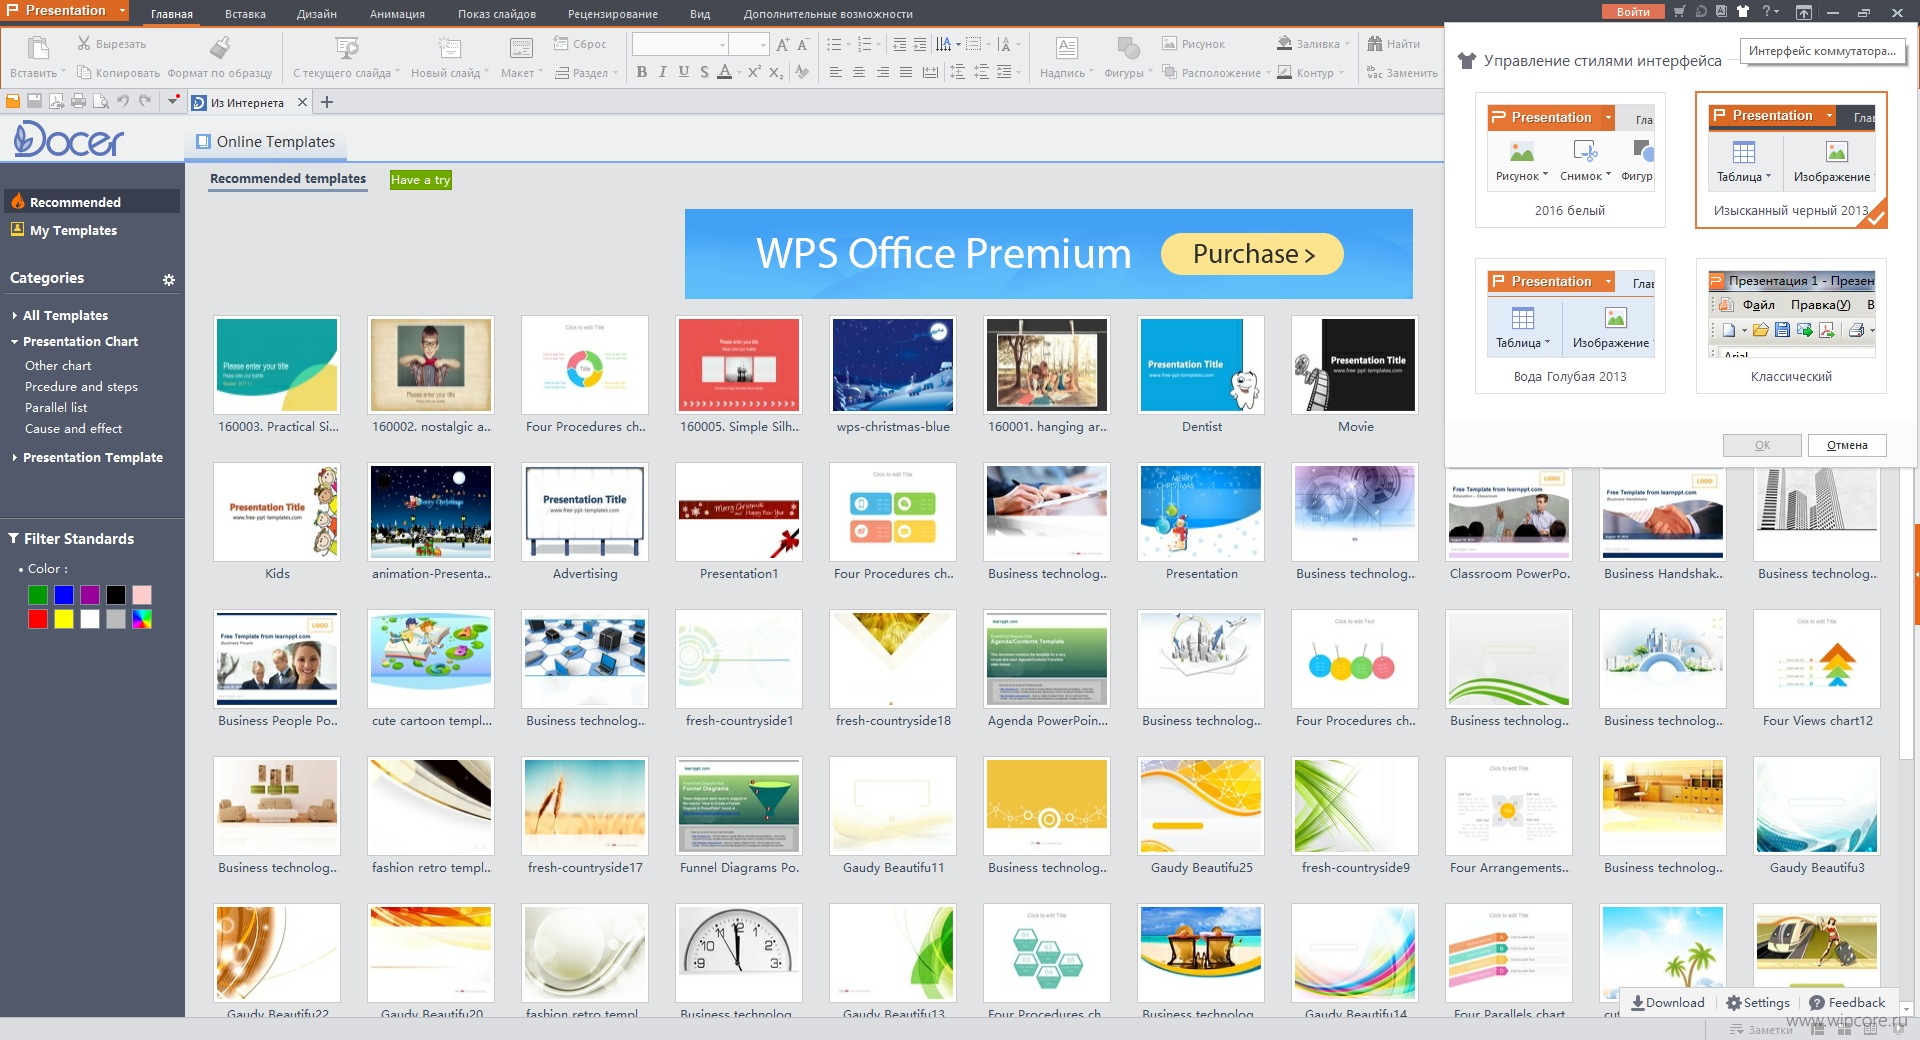Start slideshow from current slide icon
The image size is (1920, 1040).
point(346,48)
